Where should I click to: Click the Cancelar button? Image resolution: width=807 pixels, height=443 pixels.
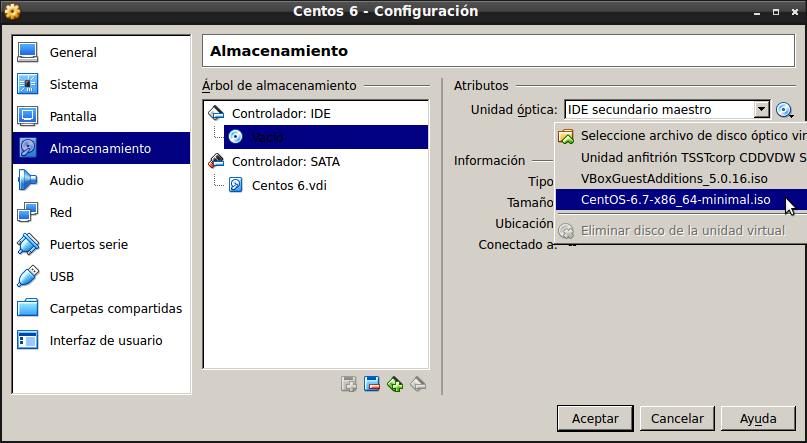[677, 418]
